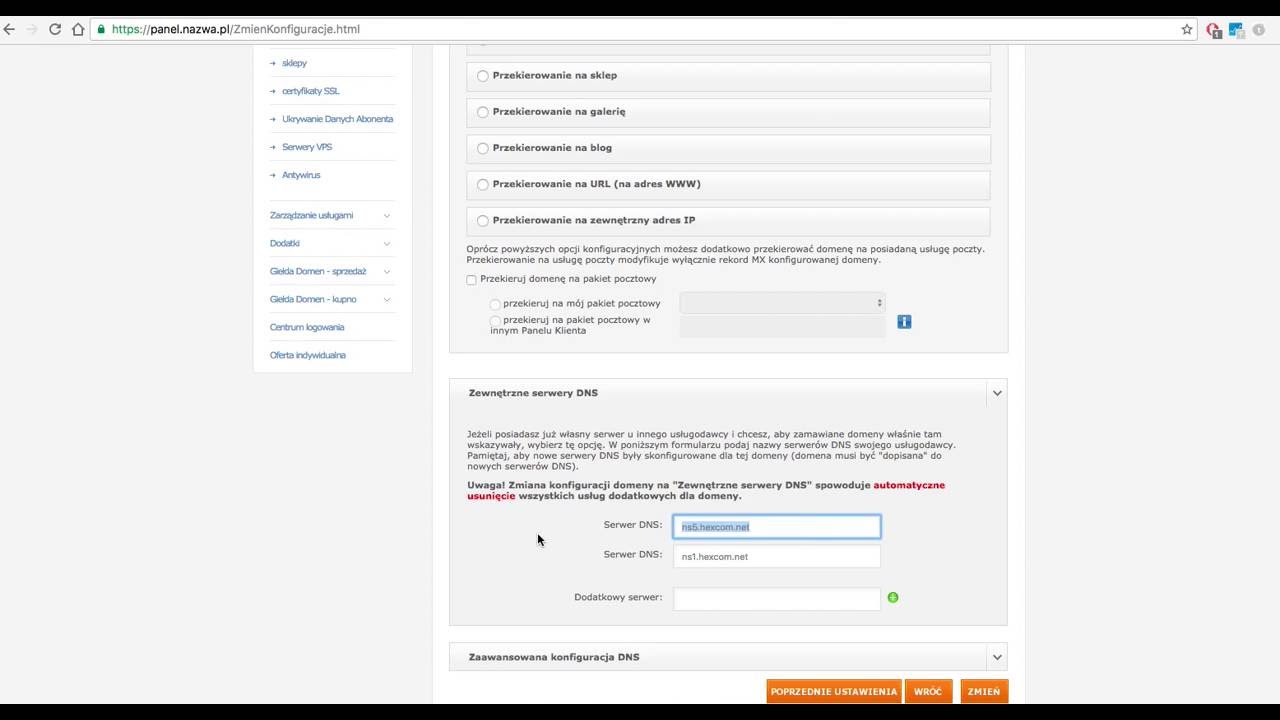Click the second Serwer DNS field

click(776, 556)
